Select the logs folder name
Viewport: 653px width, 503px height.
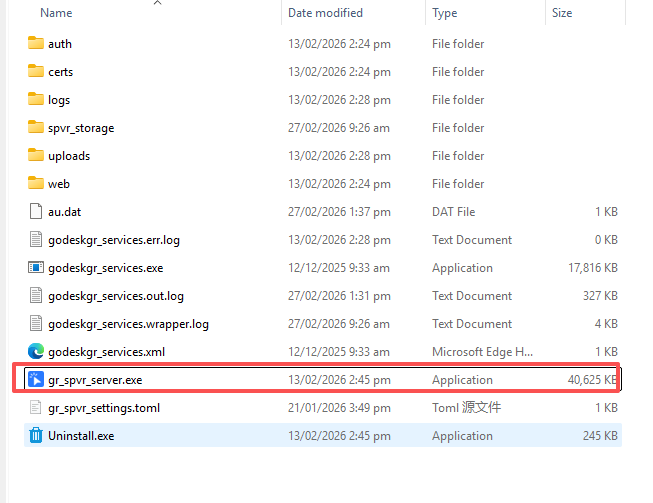coord(59,100)
